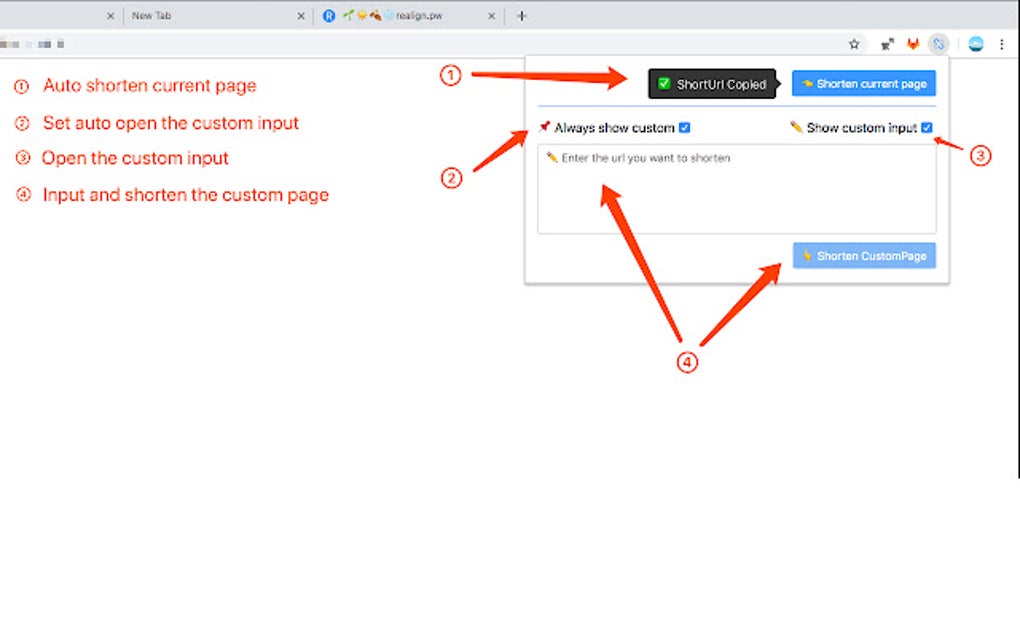Open the Chrome profile avatar

point(974,44)
